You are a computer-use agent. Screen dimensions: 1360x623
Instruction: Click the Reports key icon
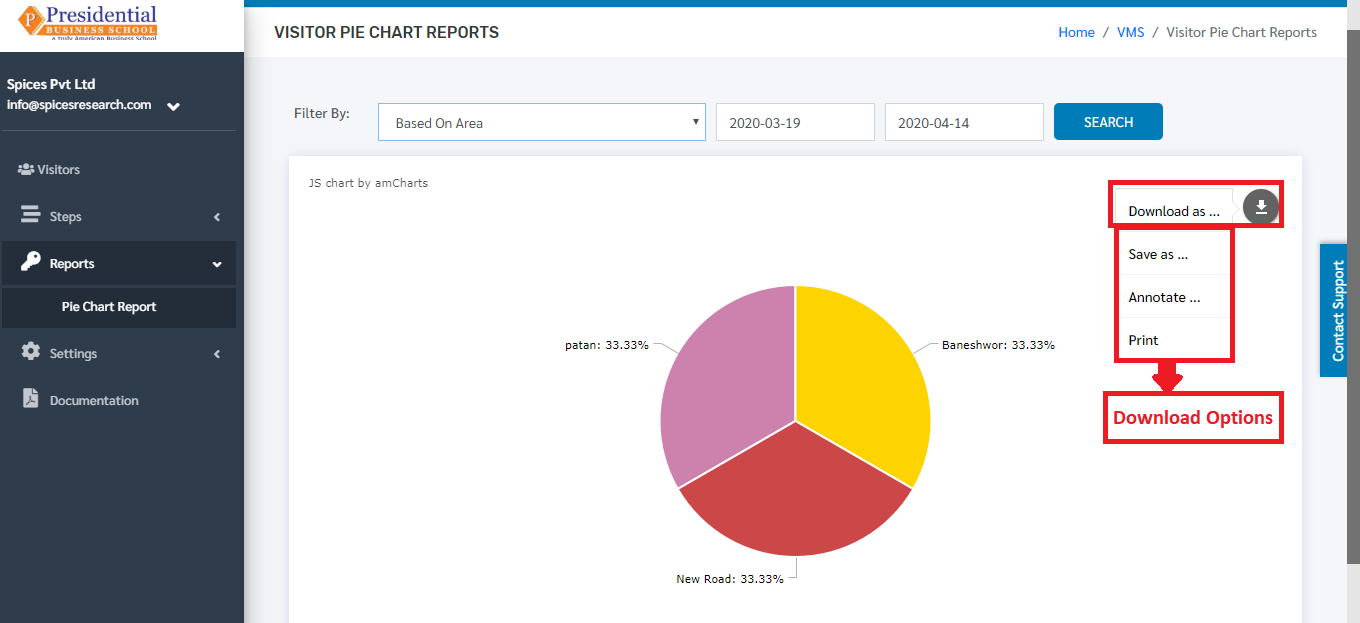31,262
